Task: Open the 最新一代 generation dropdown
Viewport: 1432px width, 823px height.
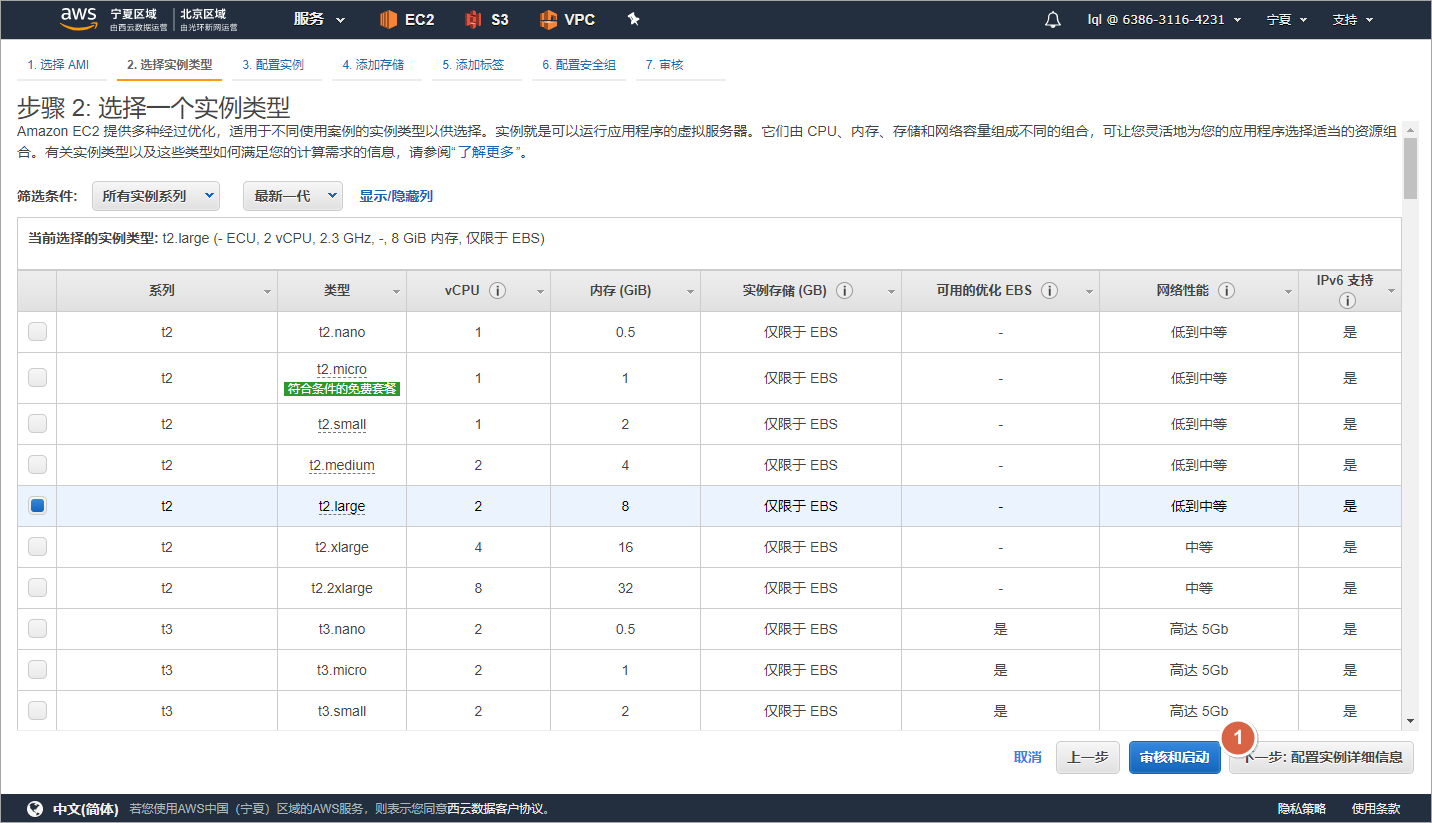Action: coord(293,196)
